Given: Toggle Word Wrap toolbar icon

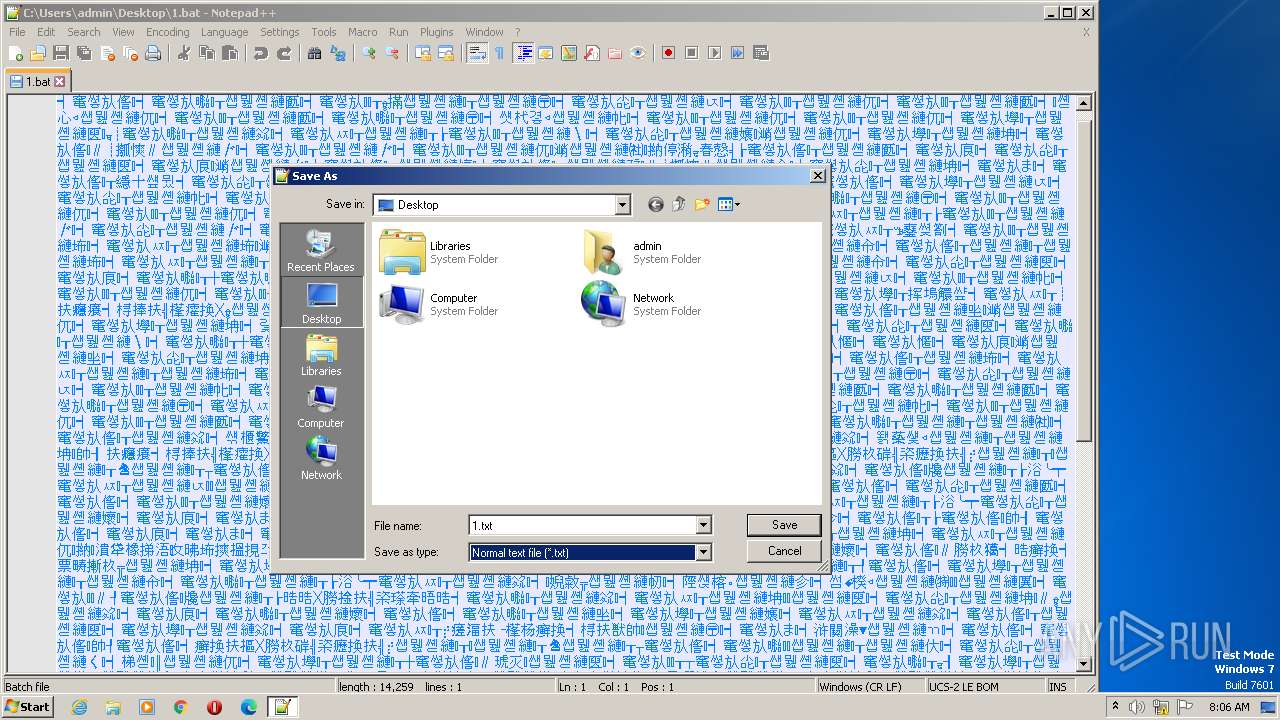Looking at the screenshot, I should click(477, 53).
